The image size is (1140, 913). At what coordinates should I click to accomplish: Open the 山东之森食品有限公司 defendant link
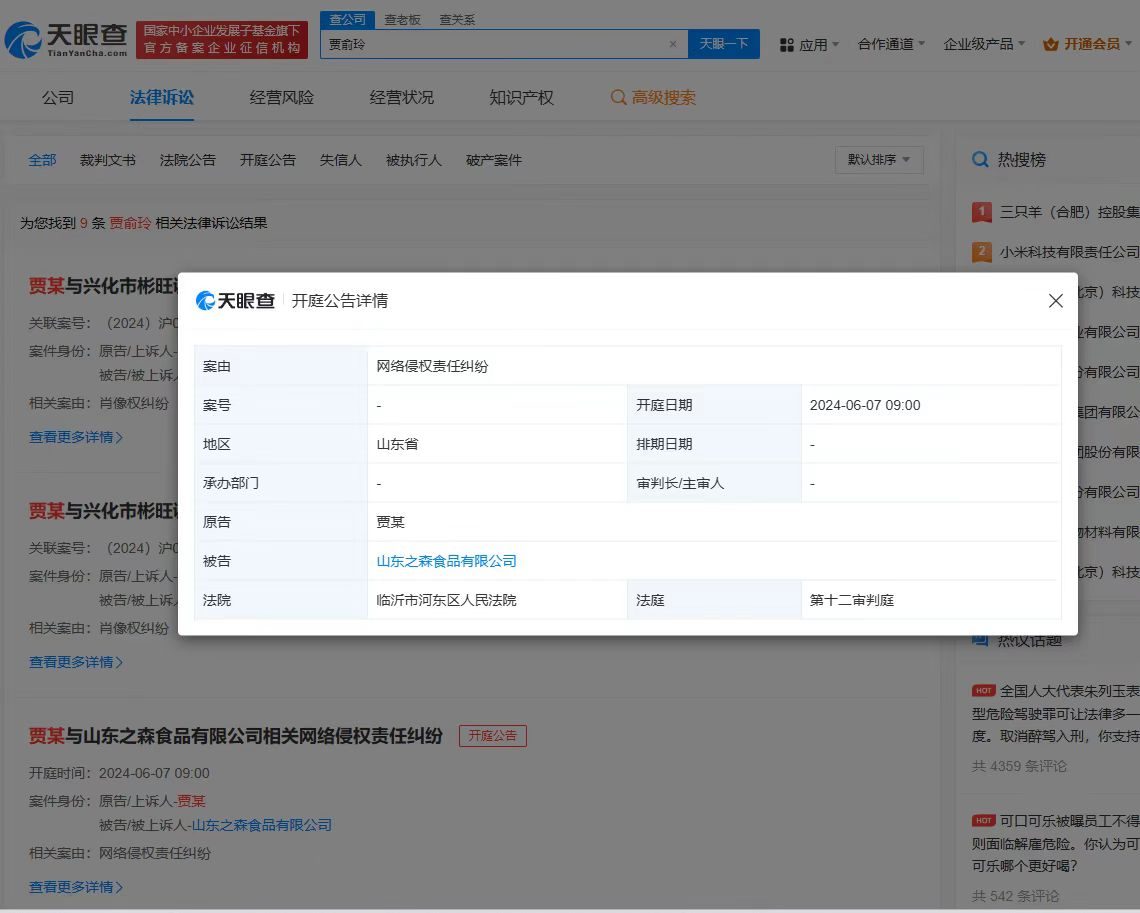pyautogui.click(x=447, y=561)
